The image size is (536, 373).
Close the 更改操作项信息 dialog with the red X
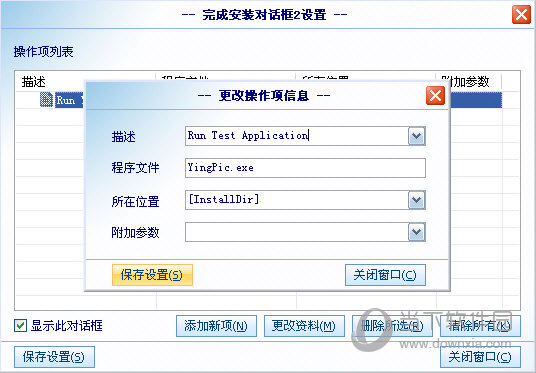435,95
